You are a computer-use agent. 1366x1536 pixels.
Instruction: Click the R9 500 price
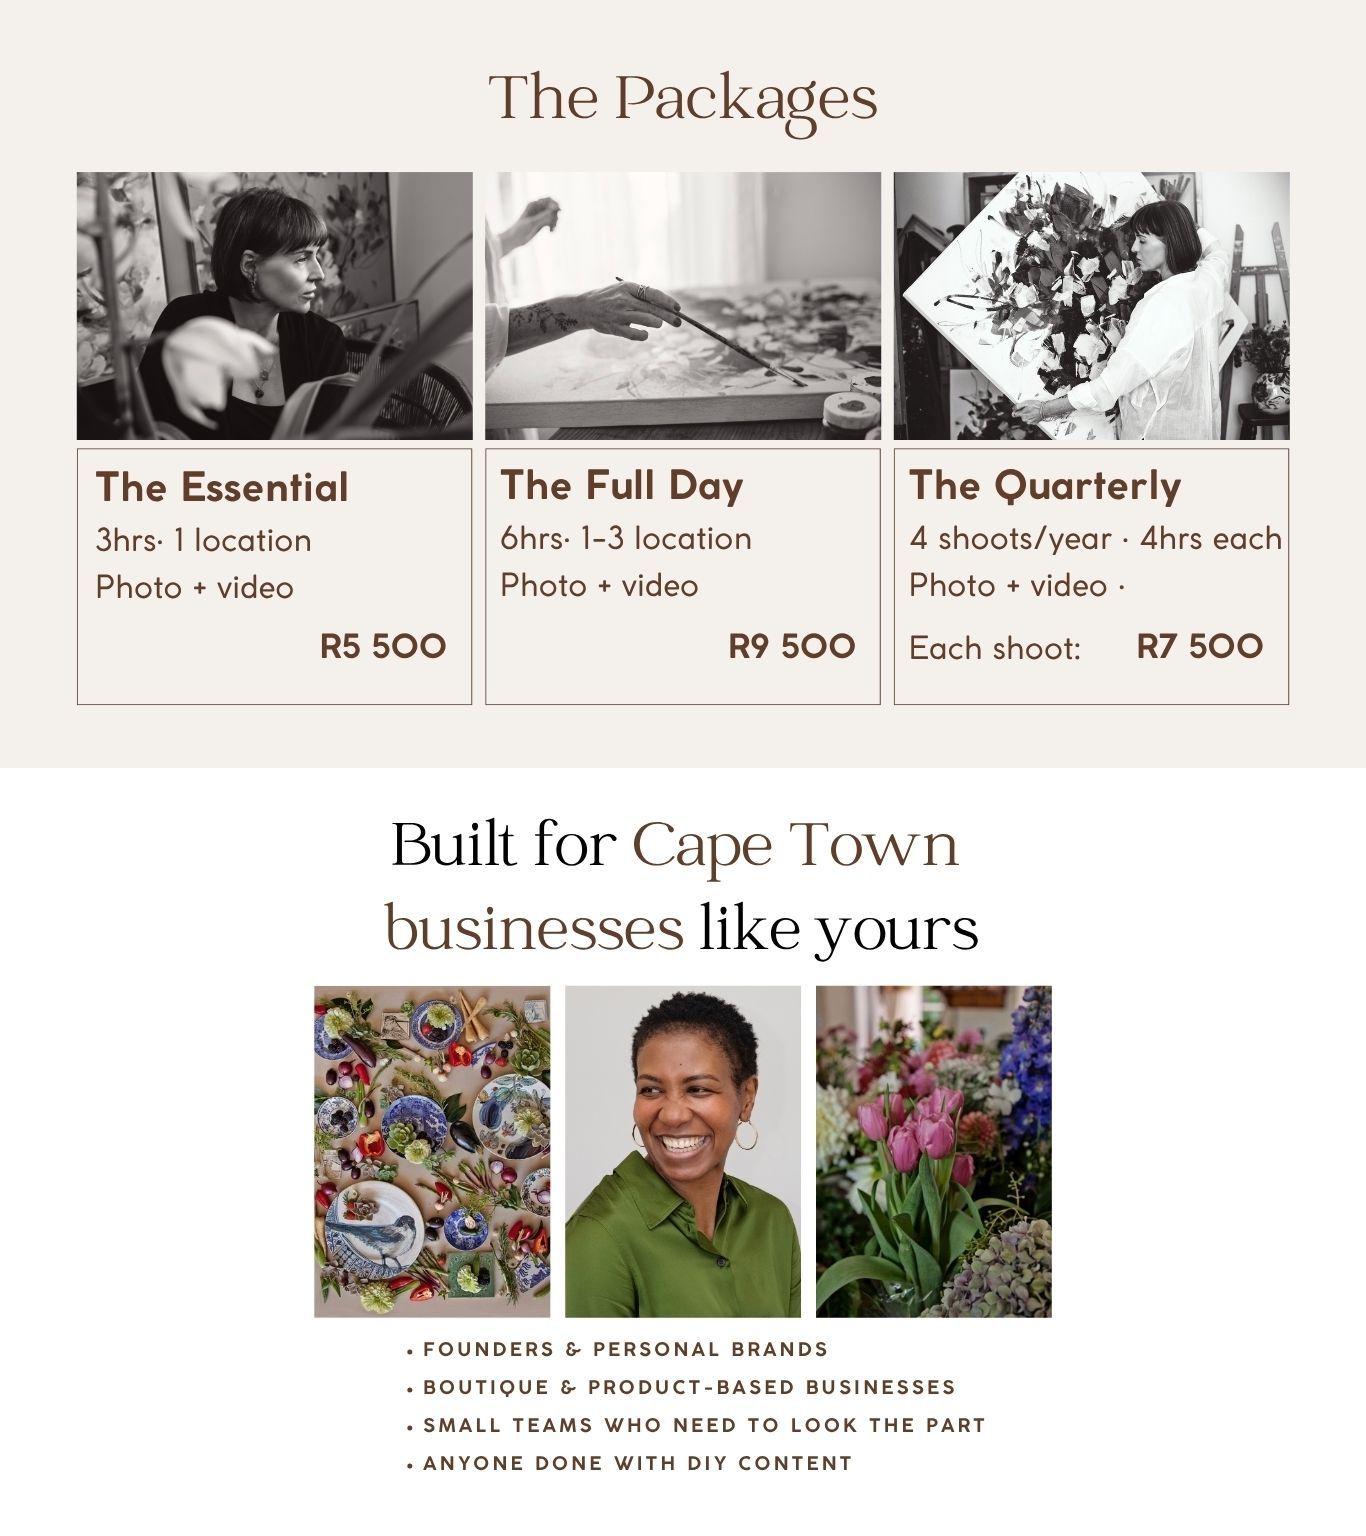(x=792, y=646)
